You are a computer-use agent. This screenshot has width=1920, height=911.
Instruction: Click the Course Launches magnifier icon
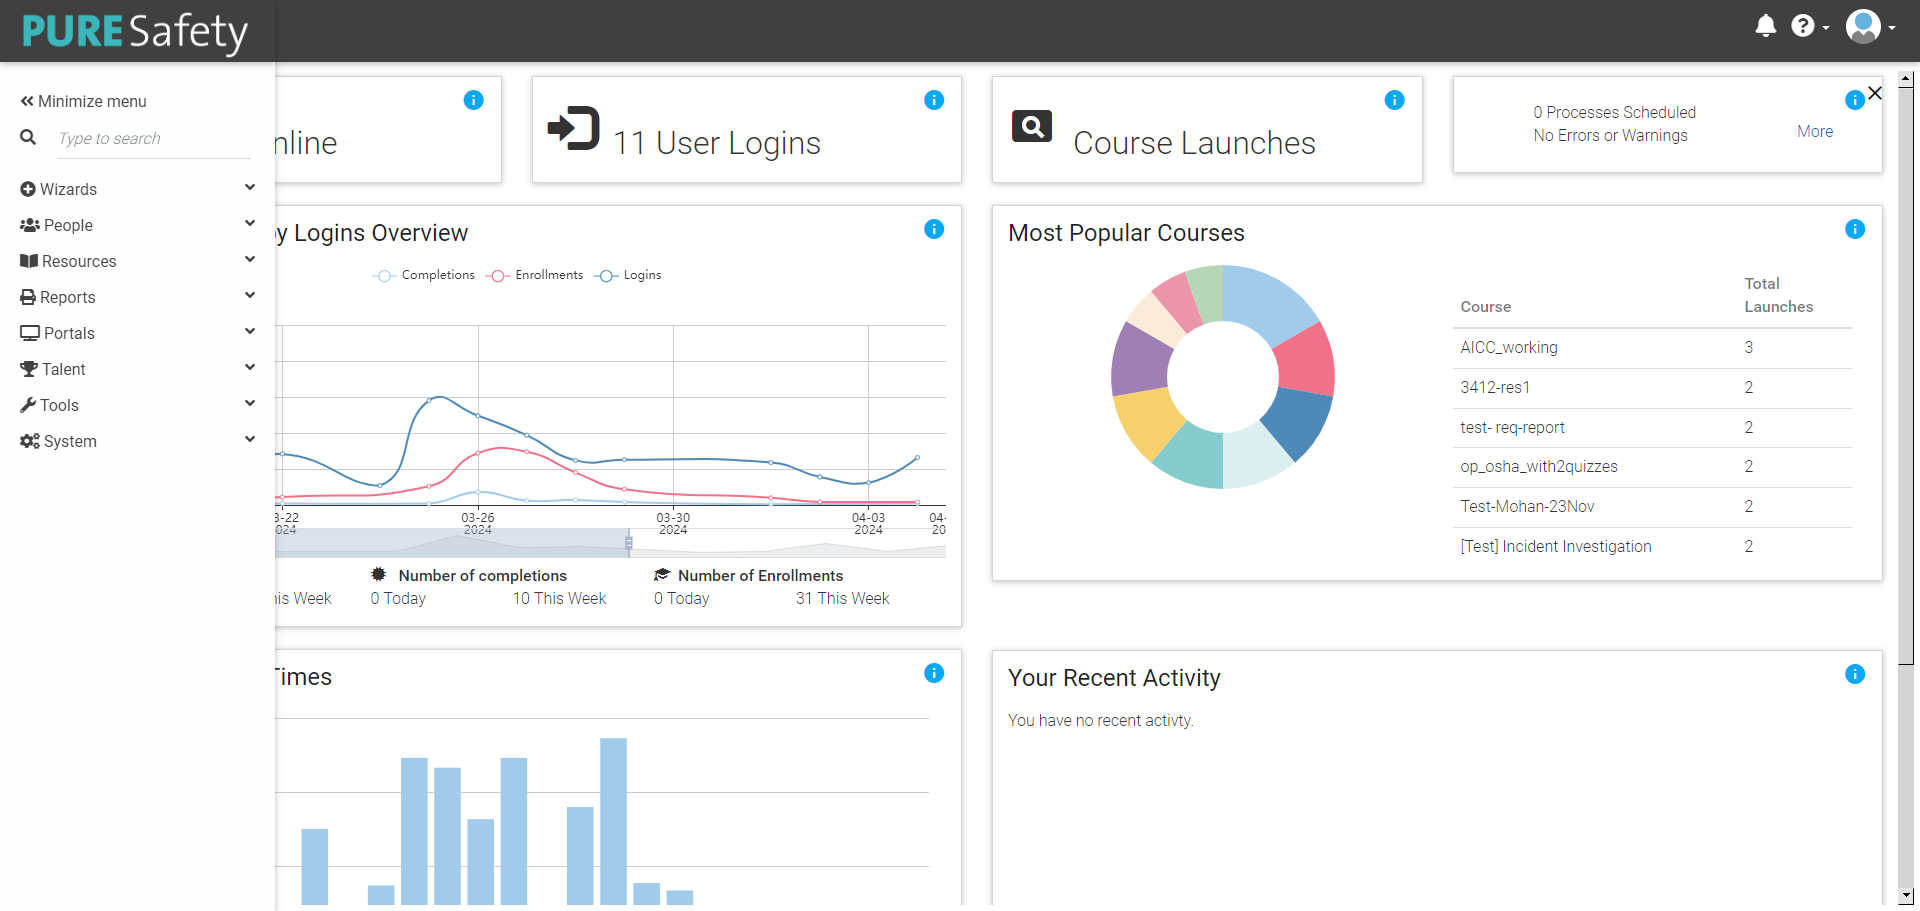[1031, 127]
